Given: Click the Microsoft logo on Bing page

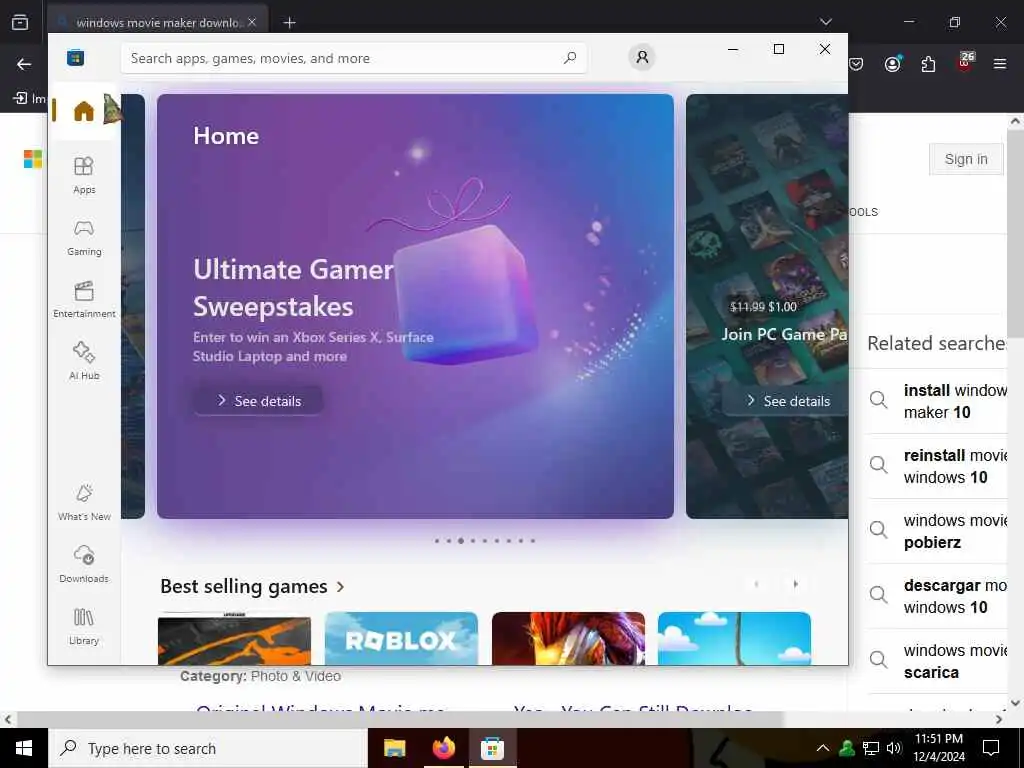Looking at the screenshot, I should [33, 159].
